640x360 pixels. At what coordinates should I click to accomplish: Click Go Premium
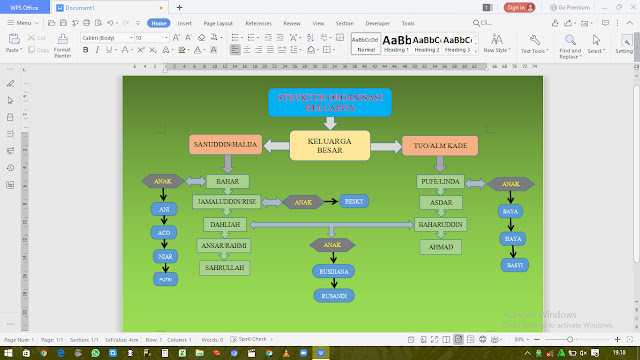point(570,7)
